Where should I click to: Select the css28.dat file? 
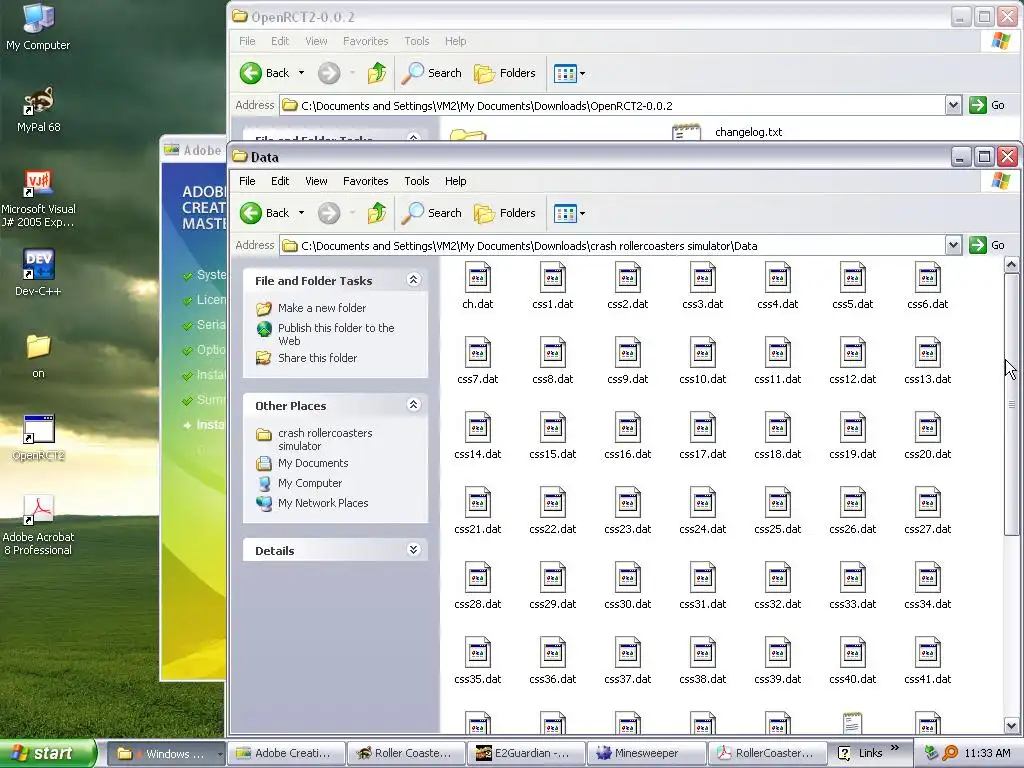[477, 586]
